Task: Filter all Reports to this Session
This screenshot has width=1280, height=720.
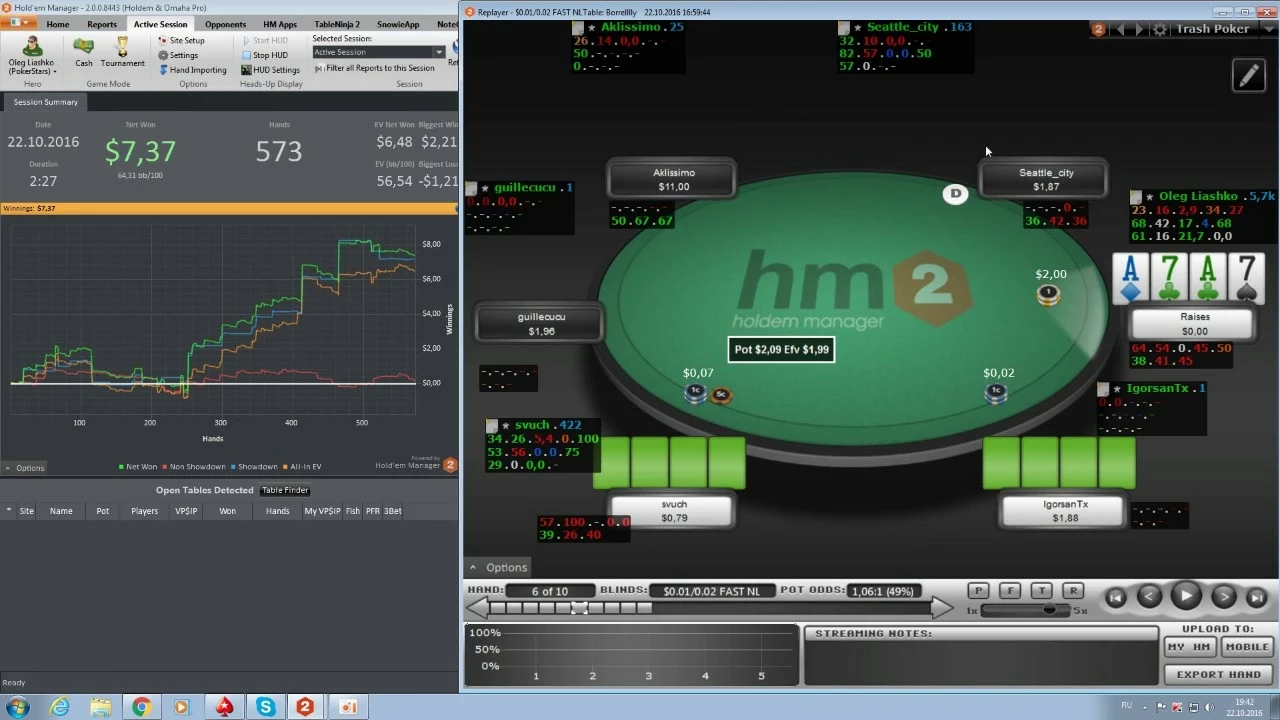Action: coord(374,68)
